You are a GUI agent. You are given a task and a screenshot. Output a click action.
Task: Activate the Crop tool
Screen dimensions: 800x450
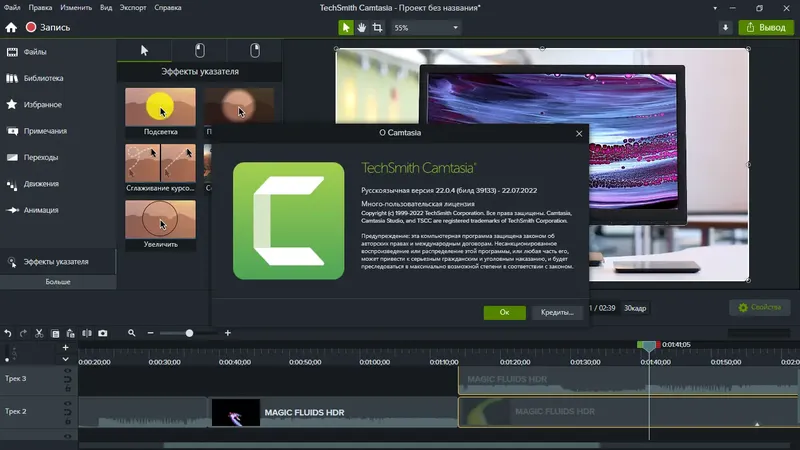pos(378,28)
